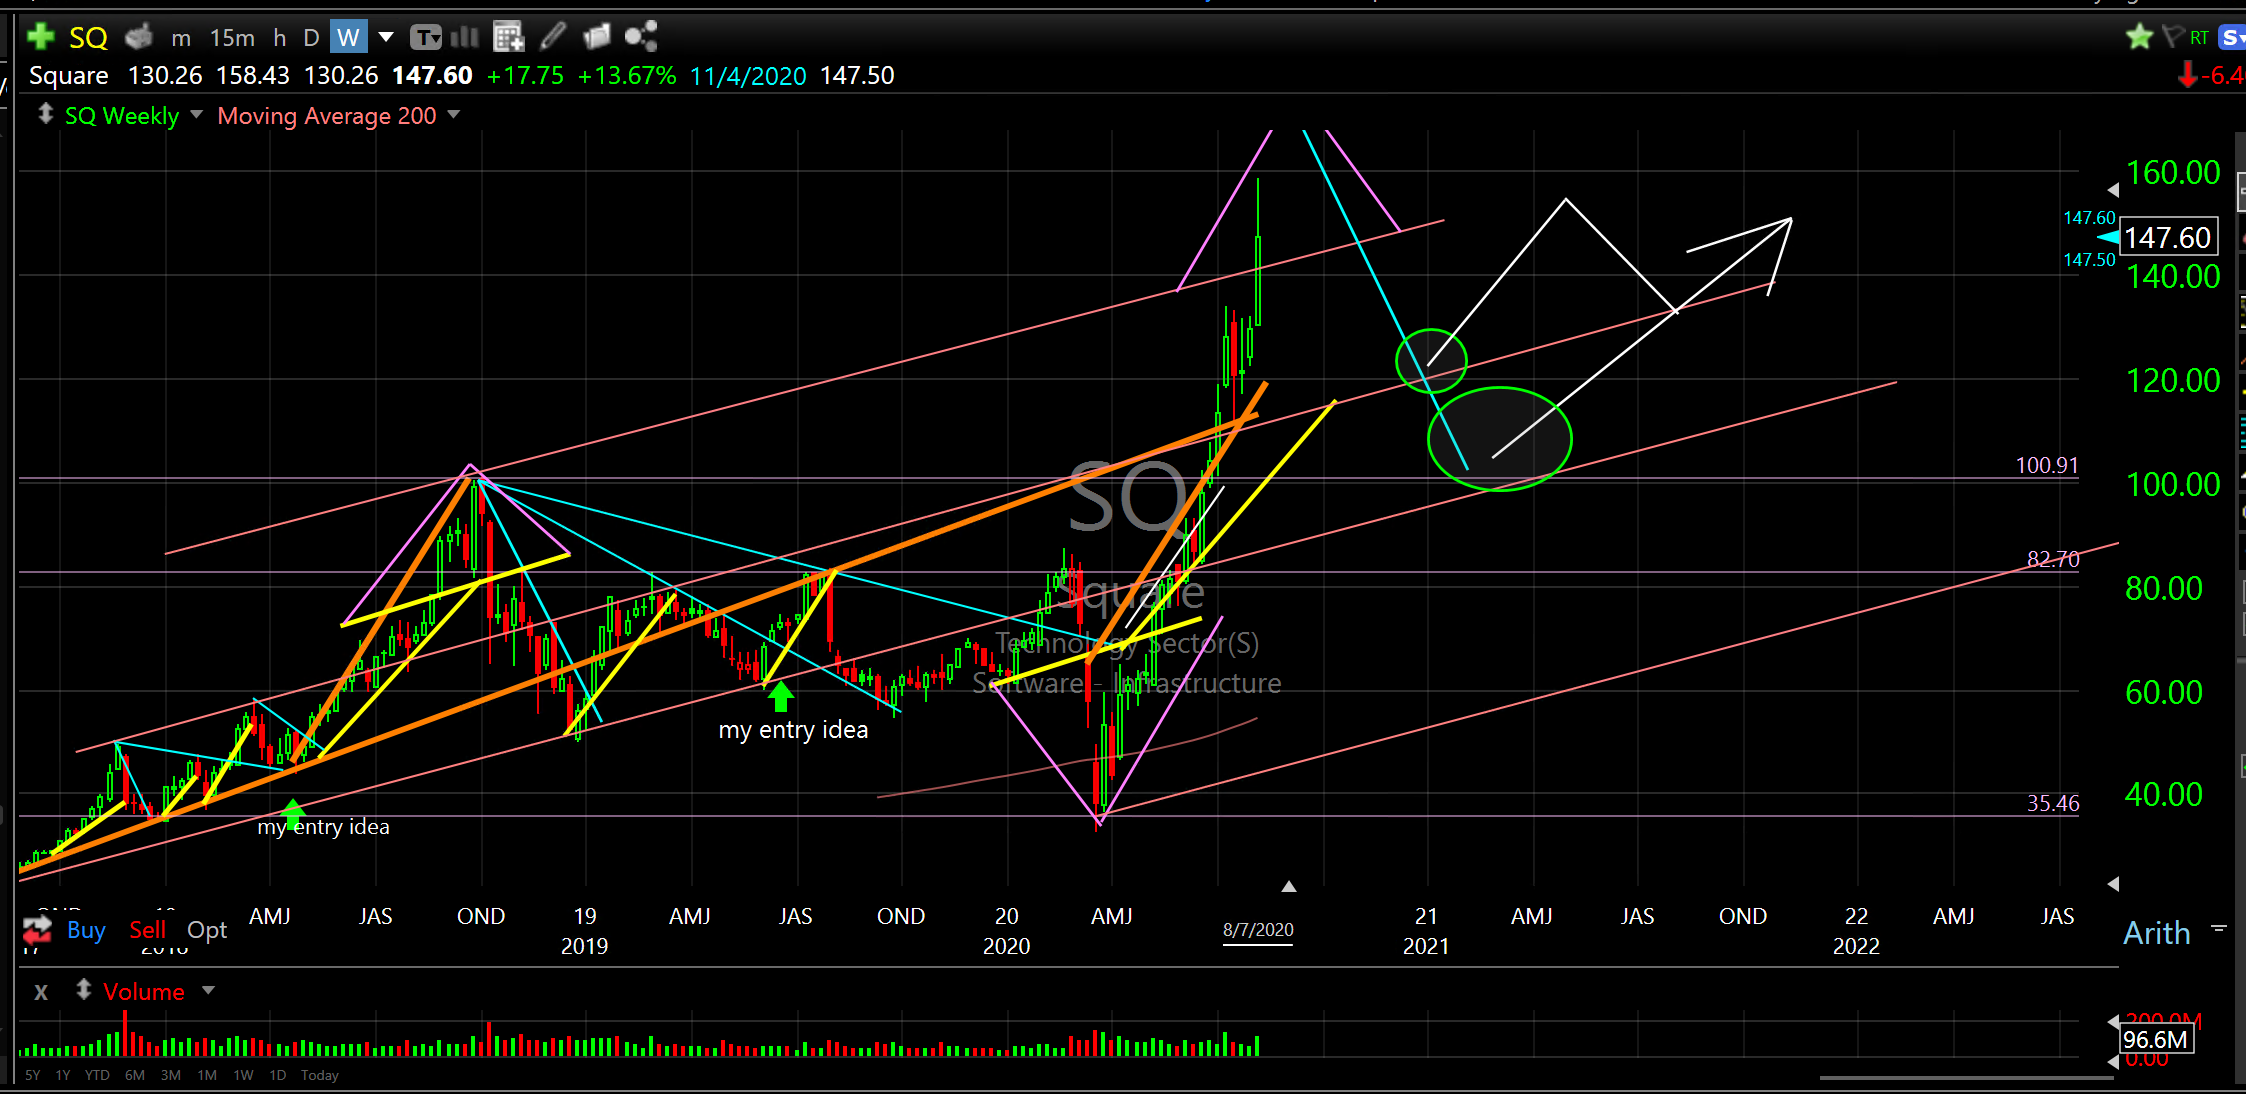Select the YTD range tab

[x=97, y=1075]
